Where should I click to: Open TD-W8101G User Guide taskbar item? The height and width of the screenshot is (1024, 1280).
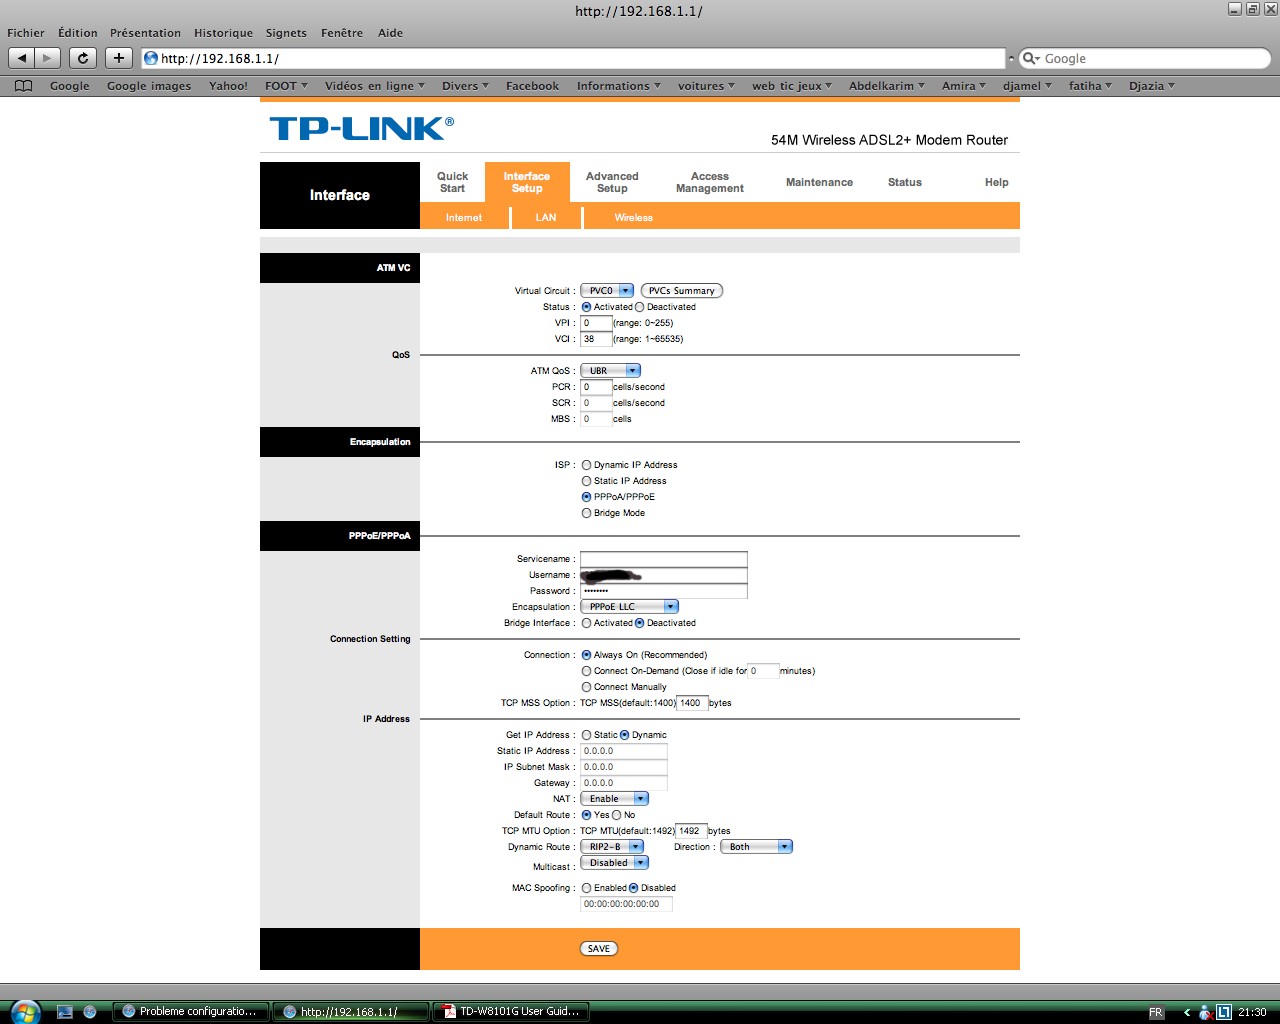pos(511,1012)
